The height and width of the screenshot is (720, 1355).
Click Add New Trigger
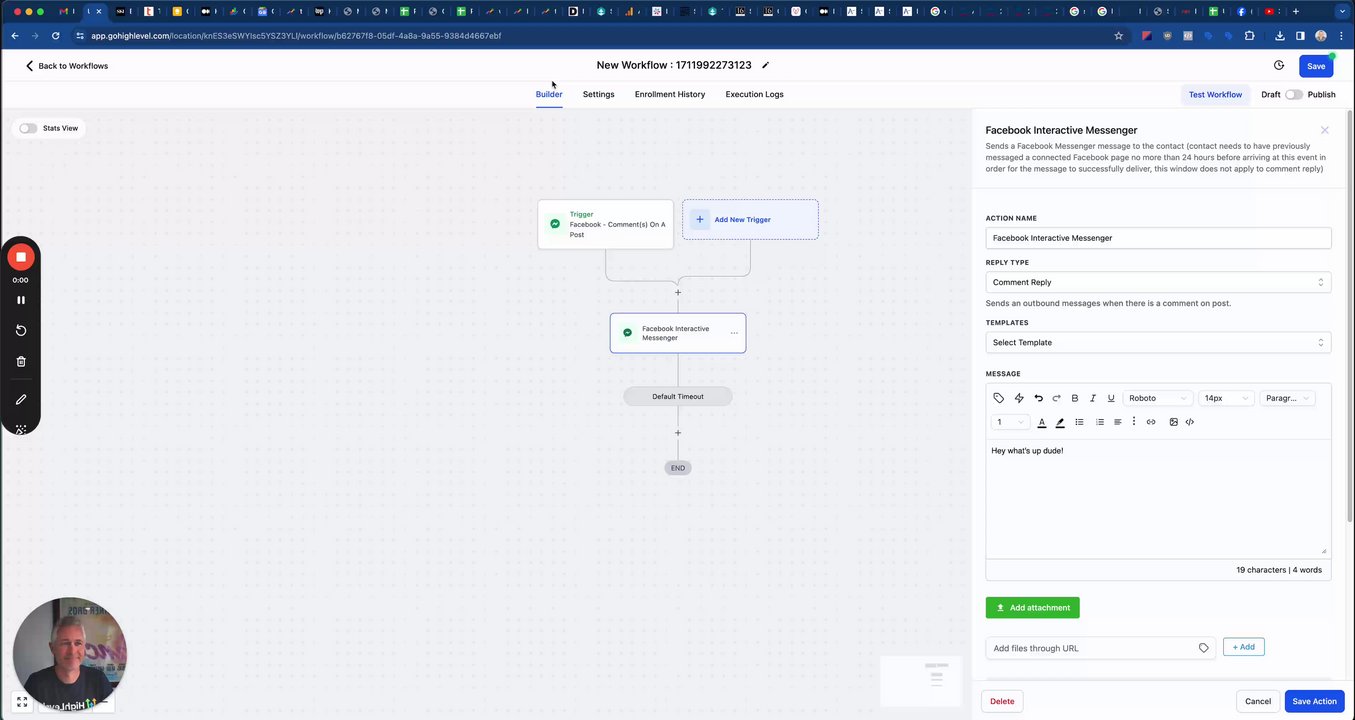click(x=750, y=219)
